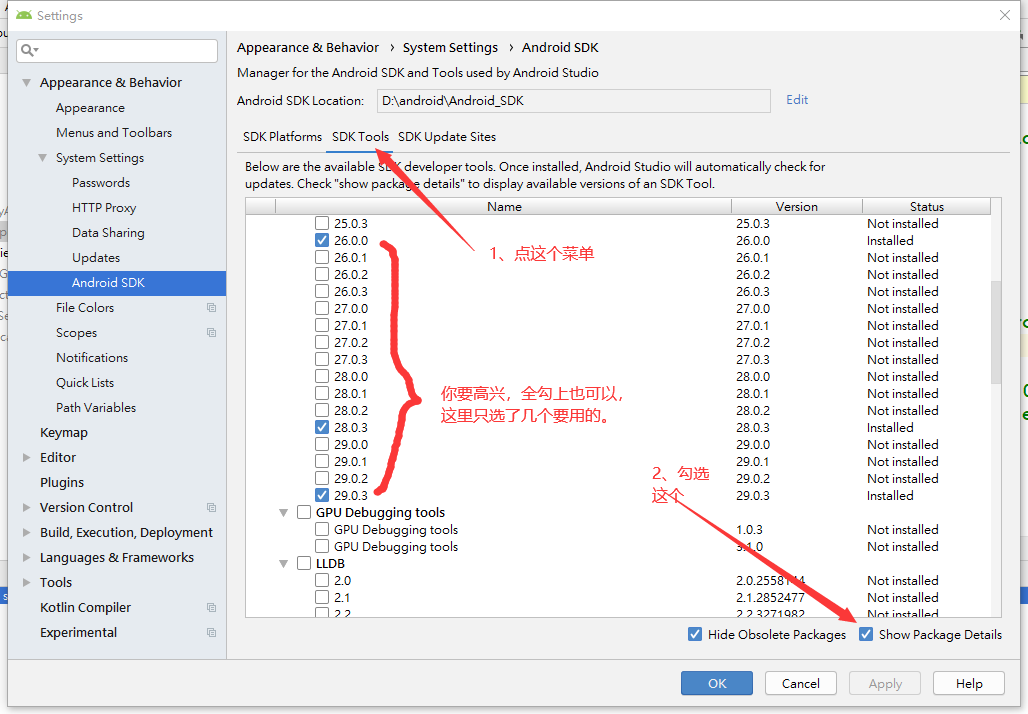Collapse the LLDB package group
This screenshot has height=714, width=1028.
[283, 564]
